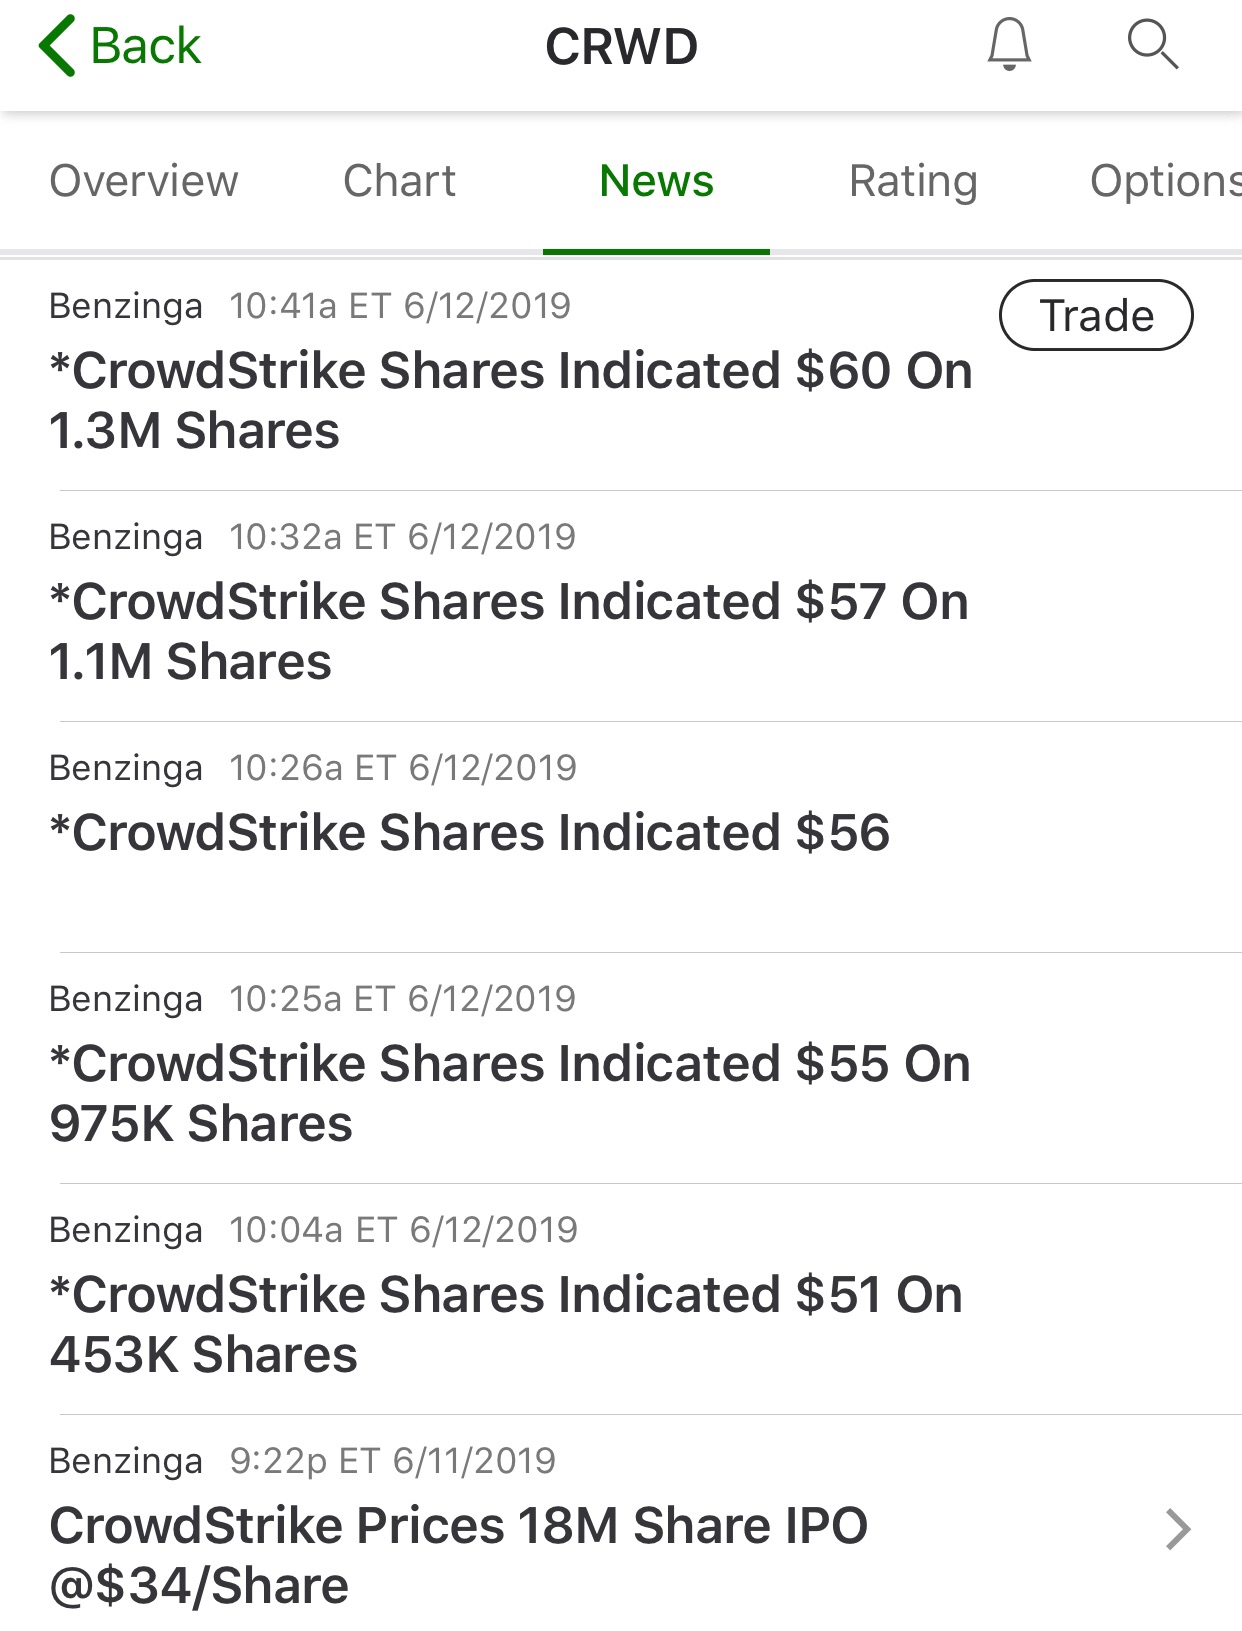Open the search magnifier icon
This screenshot has height=1631, width=1242.
[x=1152, y=46]
